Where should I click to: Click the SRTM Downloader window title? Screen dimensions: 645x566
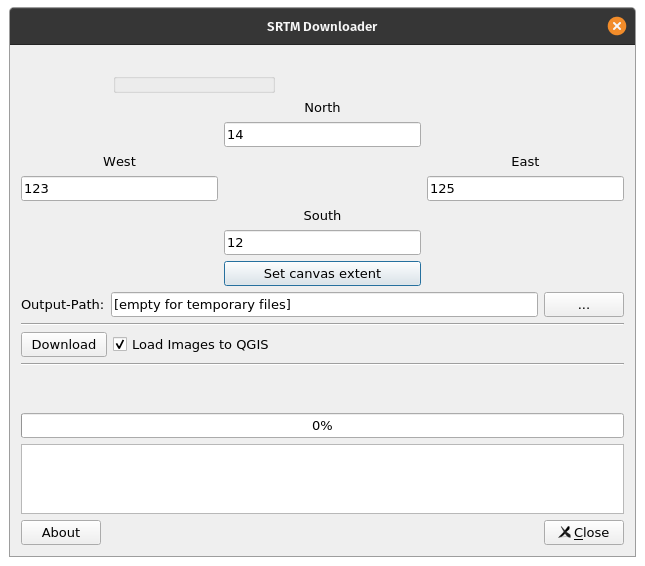(x=322, y=27)
